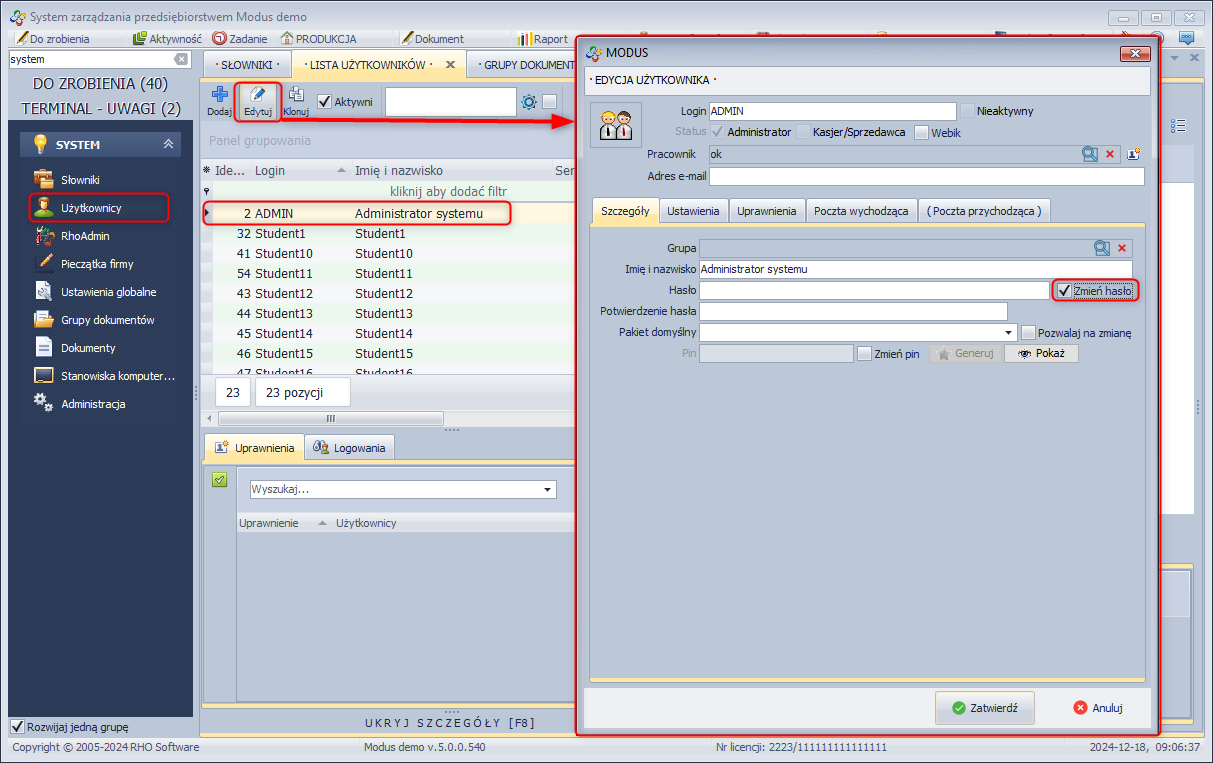Uncheck the Aktywni checkbox
Viewport: 1213px width, 763px height.
pos(324,101)
